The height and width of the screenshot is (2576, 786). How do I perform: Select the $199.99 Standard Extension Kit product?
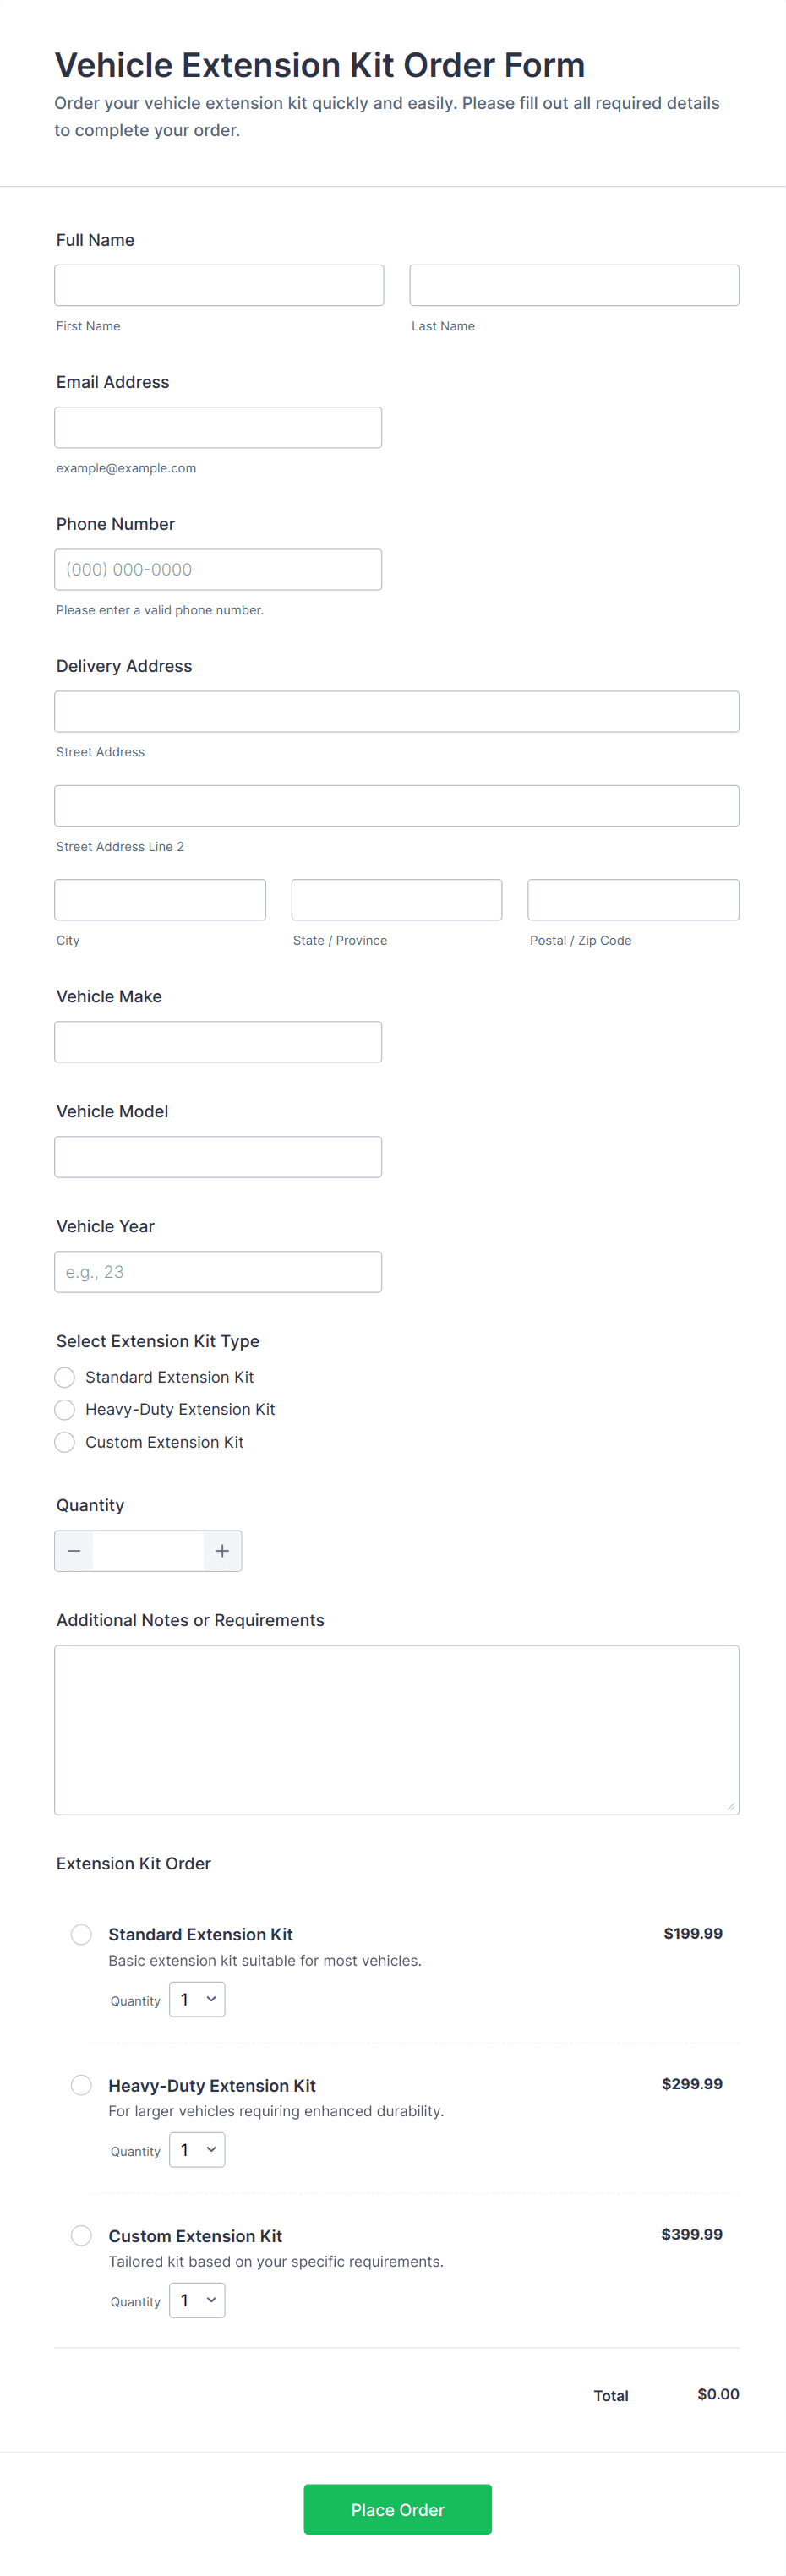tap(82, 1934)
